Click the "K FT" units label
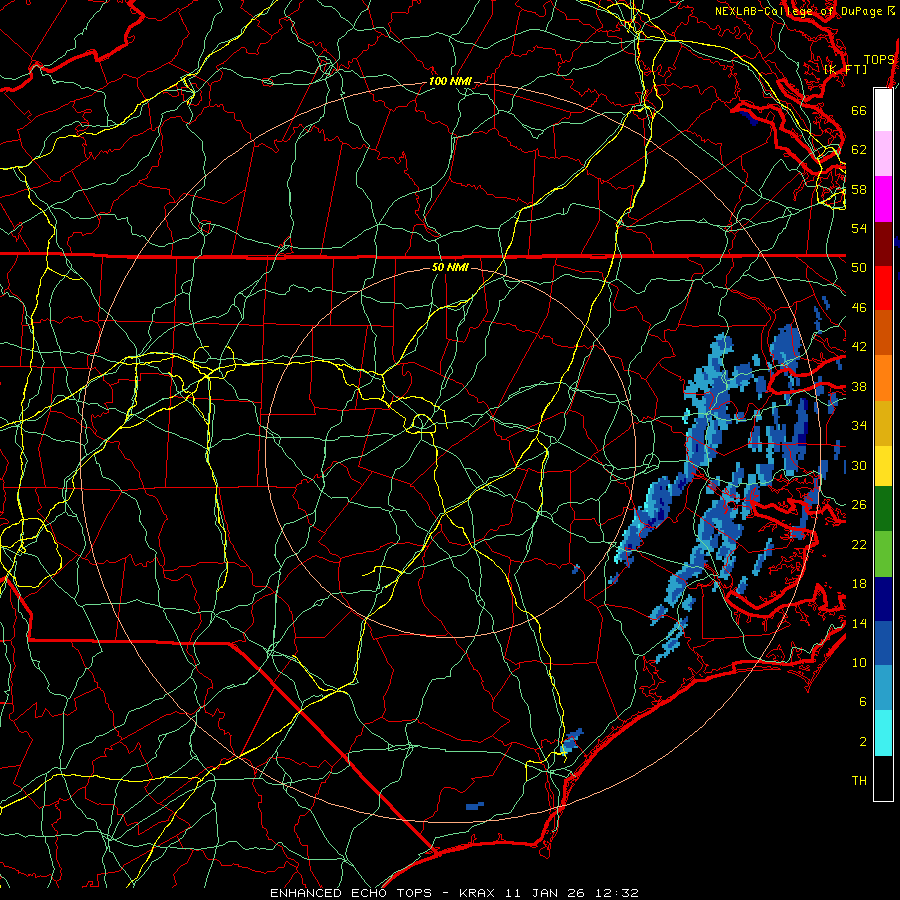Image resolution: width=900 pixels, height=900 pixels. pos(845,69)
